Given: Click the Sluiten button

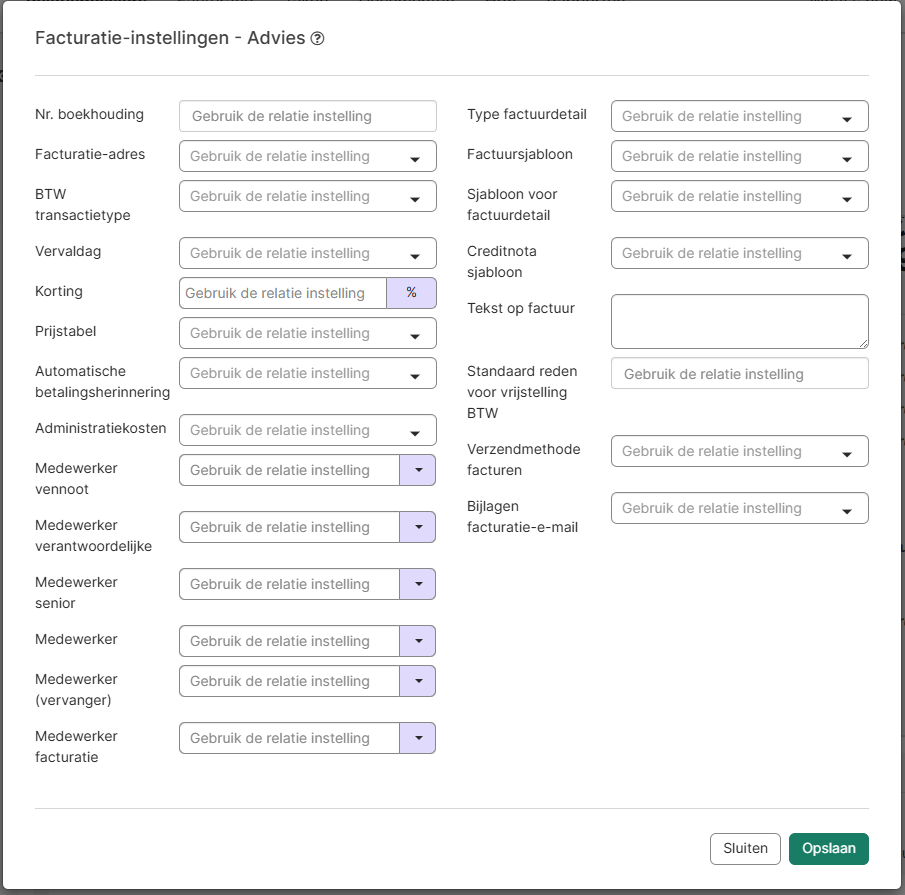Looking at the screenshot, I should 745,848.
